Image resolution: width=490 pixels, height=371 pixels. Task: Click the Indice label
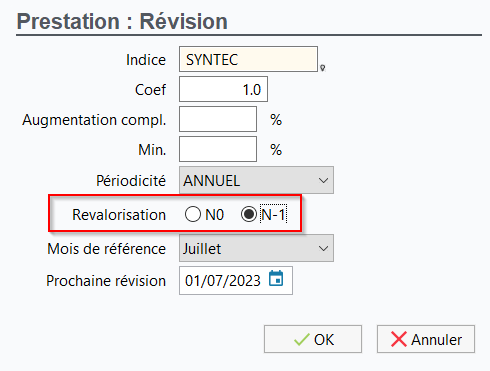(146, 60)
